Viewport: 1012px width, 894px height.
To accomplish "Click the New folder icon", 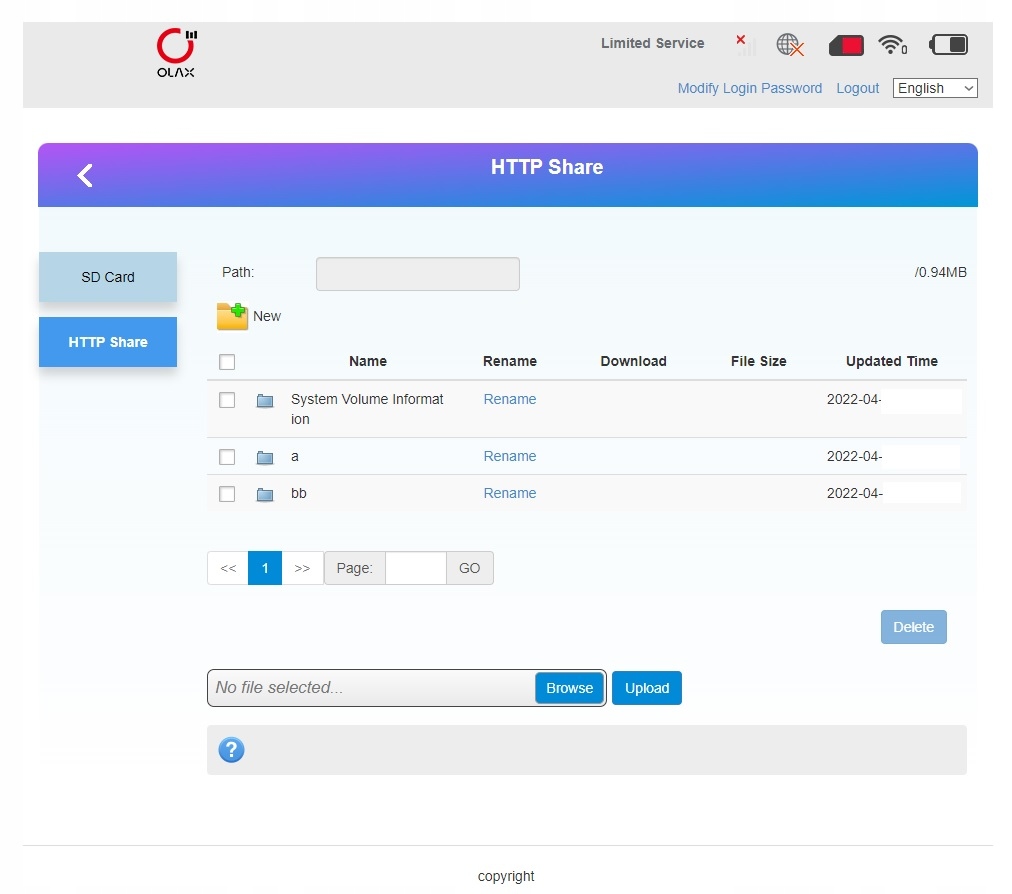I will pos(232,316).
